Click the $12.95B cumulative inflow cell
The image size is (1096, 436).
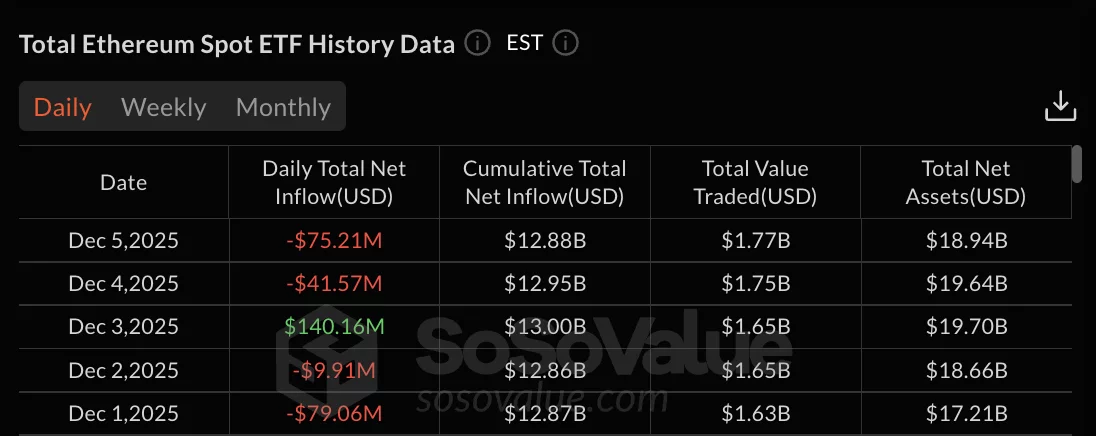(544, 284)
